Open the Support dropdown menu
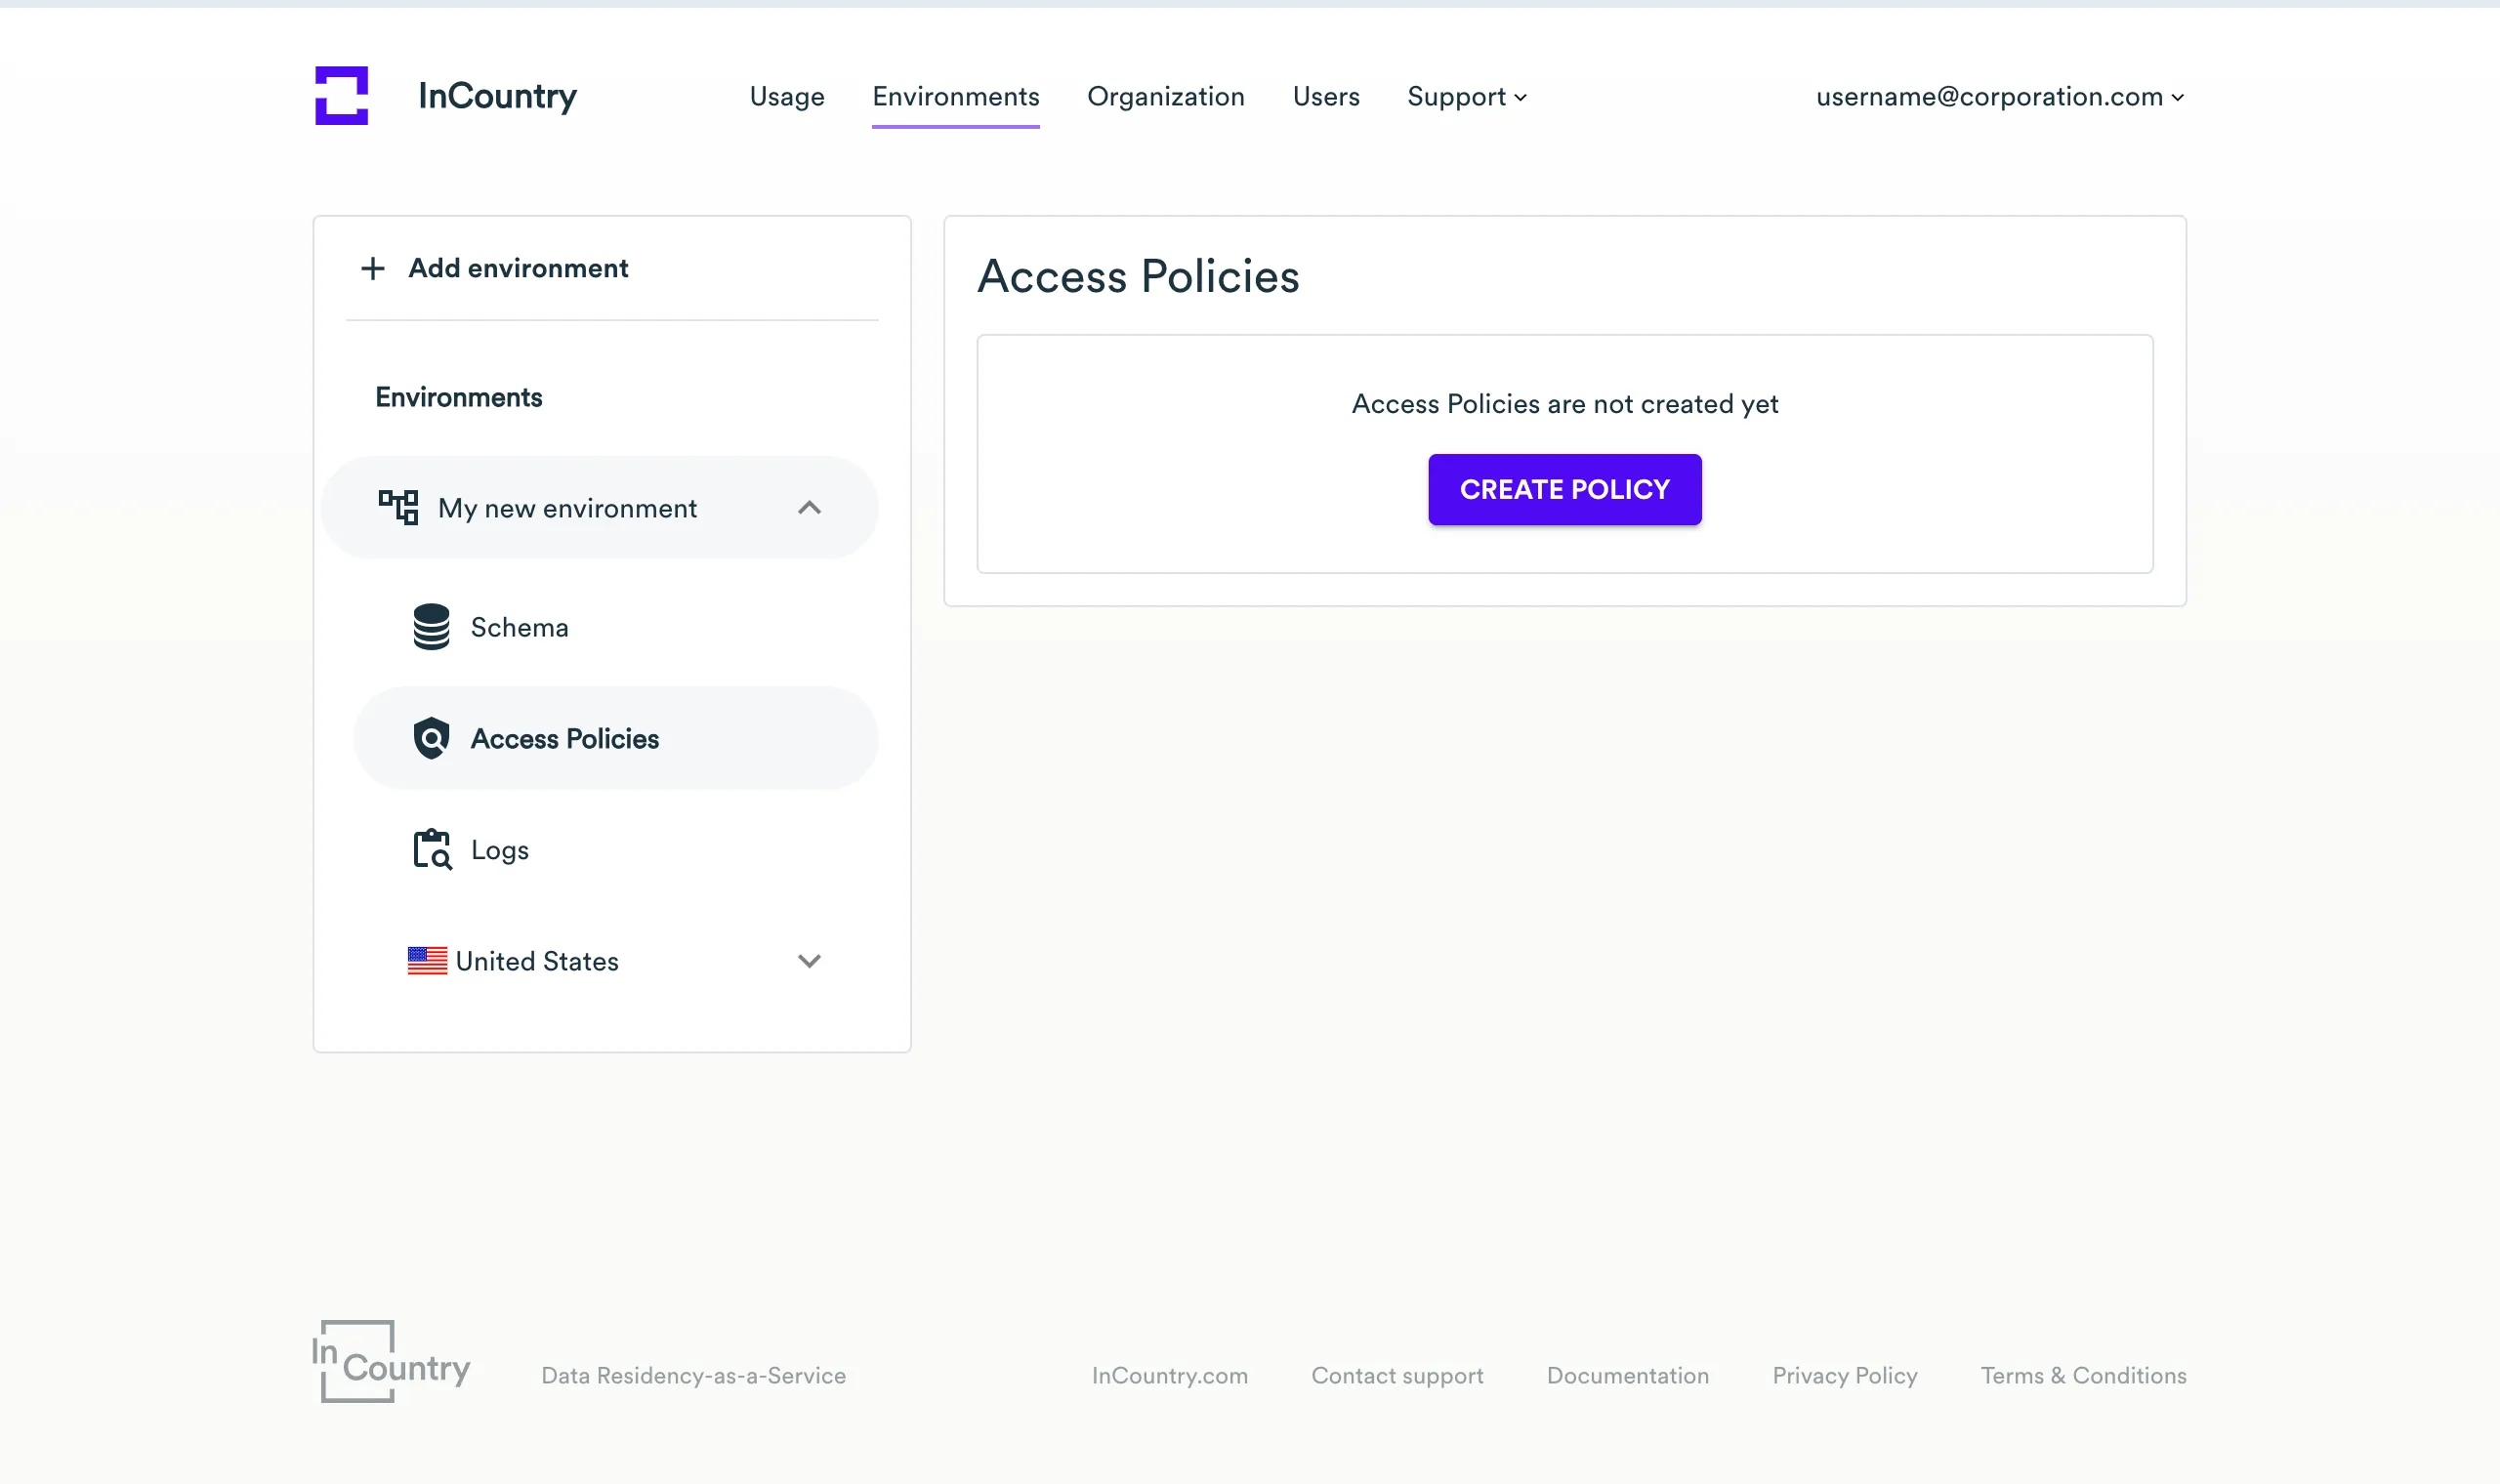The image size is (2500, 1484). point(1465,96)
